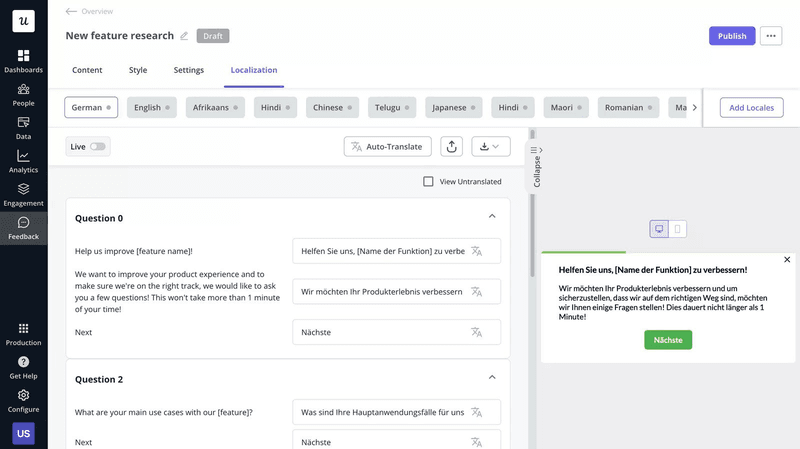This screenshot has width=800, height=449.
Task: Click the Publish button
Action: (732, 36)
